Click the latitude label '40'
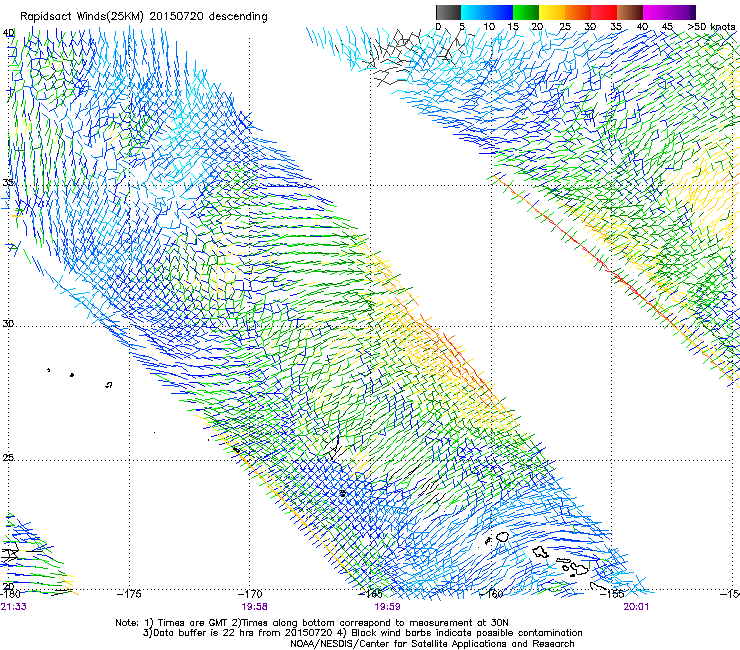This screenshot has height=650, width=740. point(8,33)
